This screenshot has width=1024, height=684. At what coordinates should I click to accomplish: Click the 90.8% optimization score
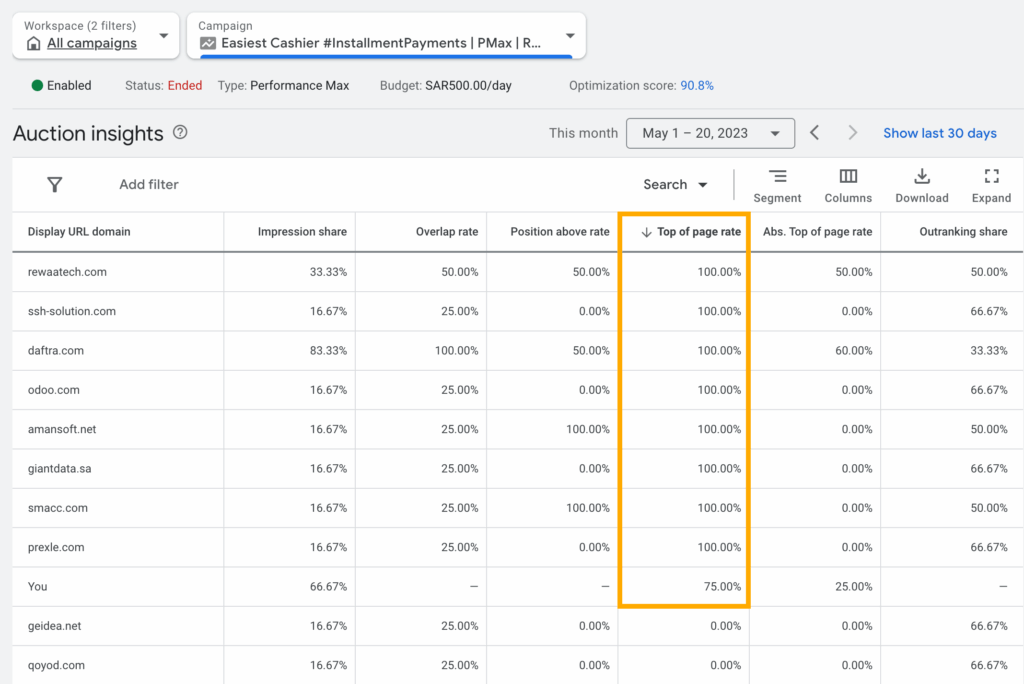(x=697, y=86)
